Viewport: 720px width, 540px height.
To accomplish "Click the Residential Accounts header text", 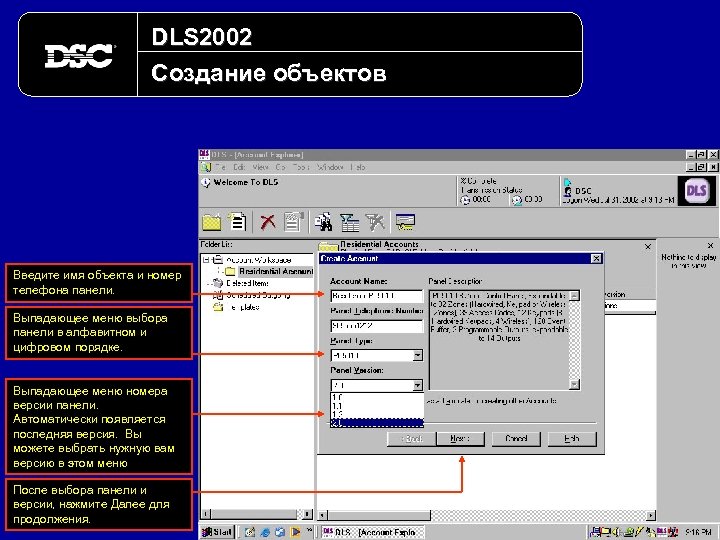I will click(x=379, y=244).
